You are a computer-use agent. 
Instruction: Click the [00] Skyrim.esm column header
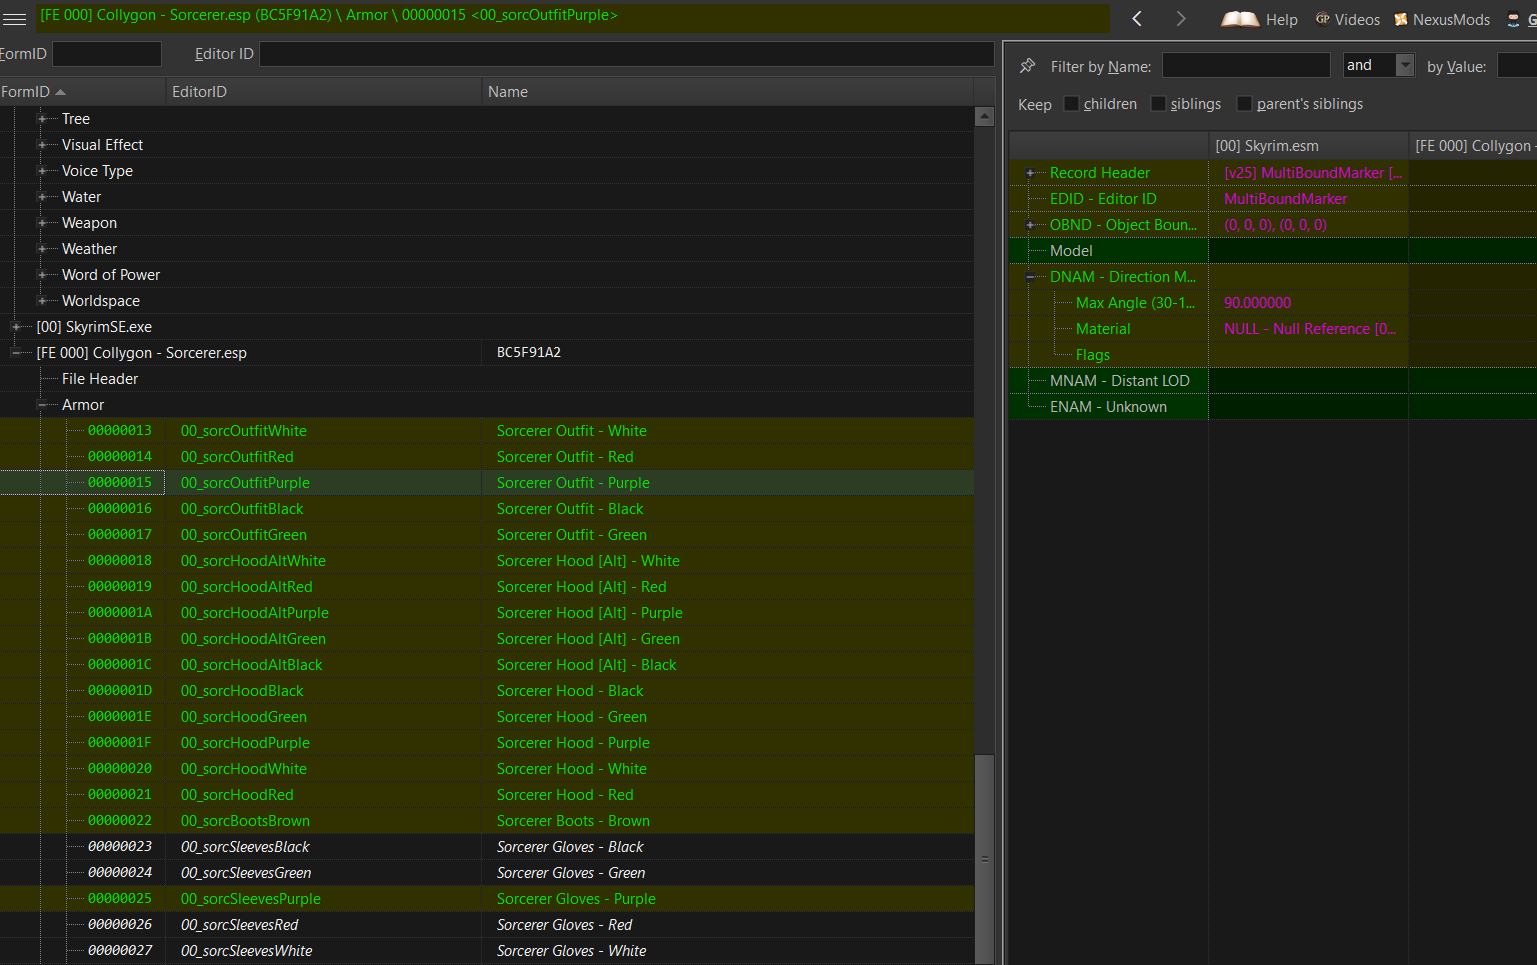(1309, 146)
